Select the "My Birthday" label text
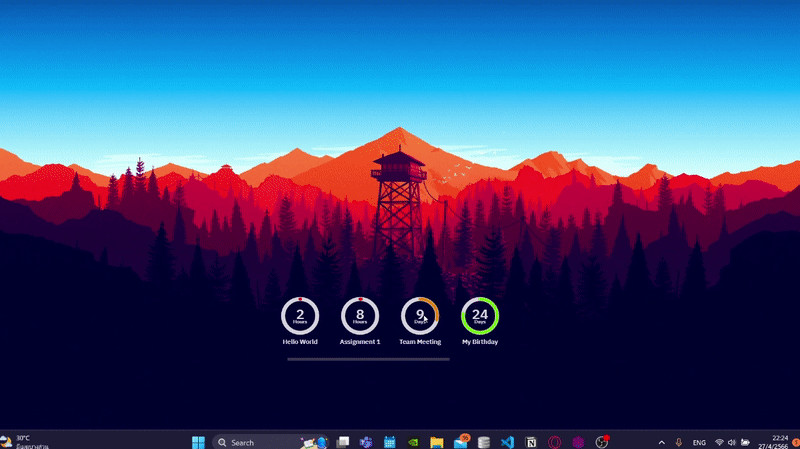Viewport: 800px width, 449px height. (480, 342)
